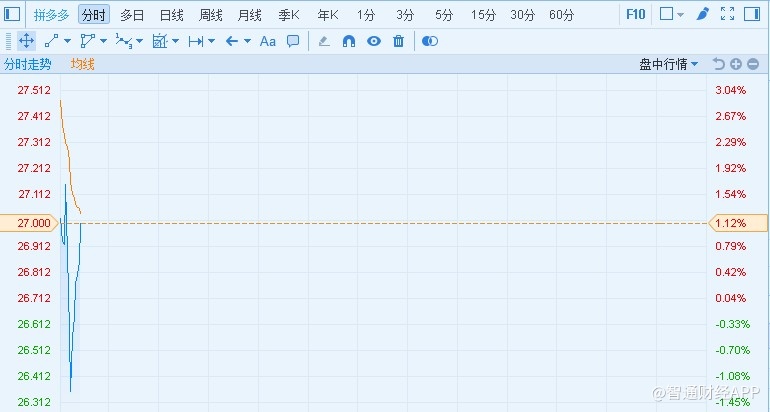The image size is (770, 412).
Task: Zoom in with the plus circle icon
Action: [x=736, y=64]
